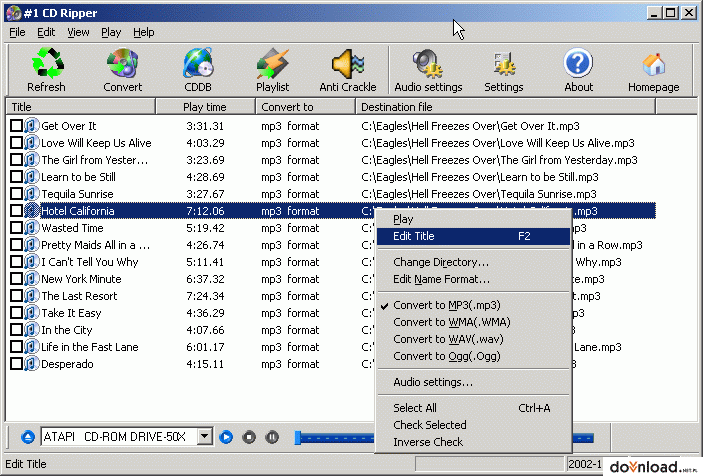Select Edit Name Format... entry

coord(473,279)
